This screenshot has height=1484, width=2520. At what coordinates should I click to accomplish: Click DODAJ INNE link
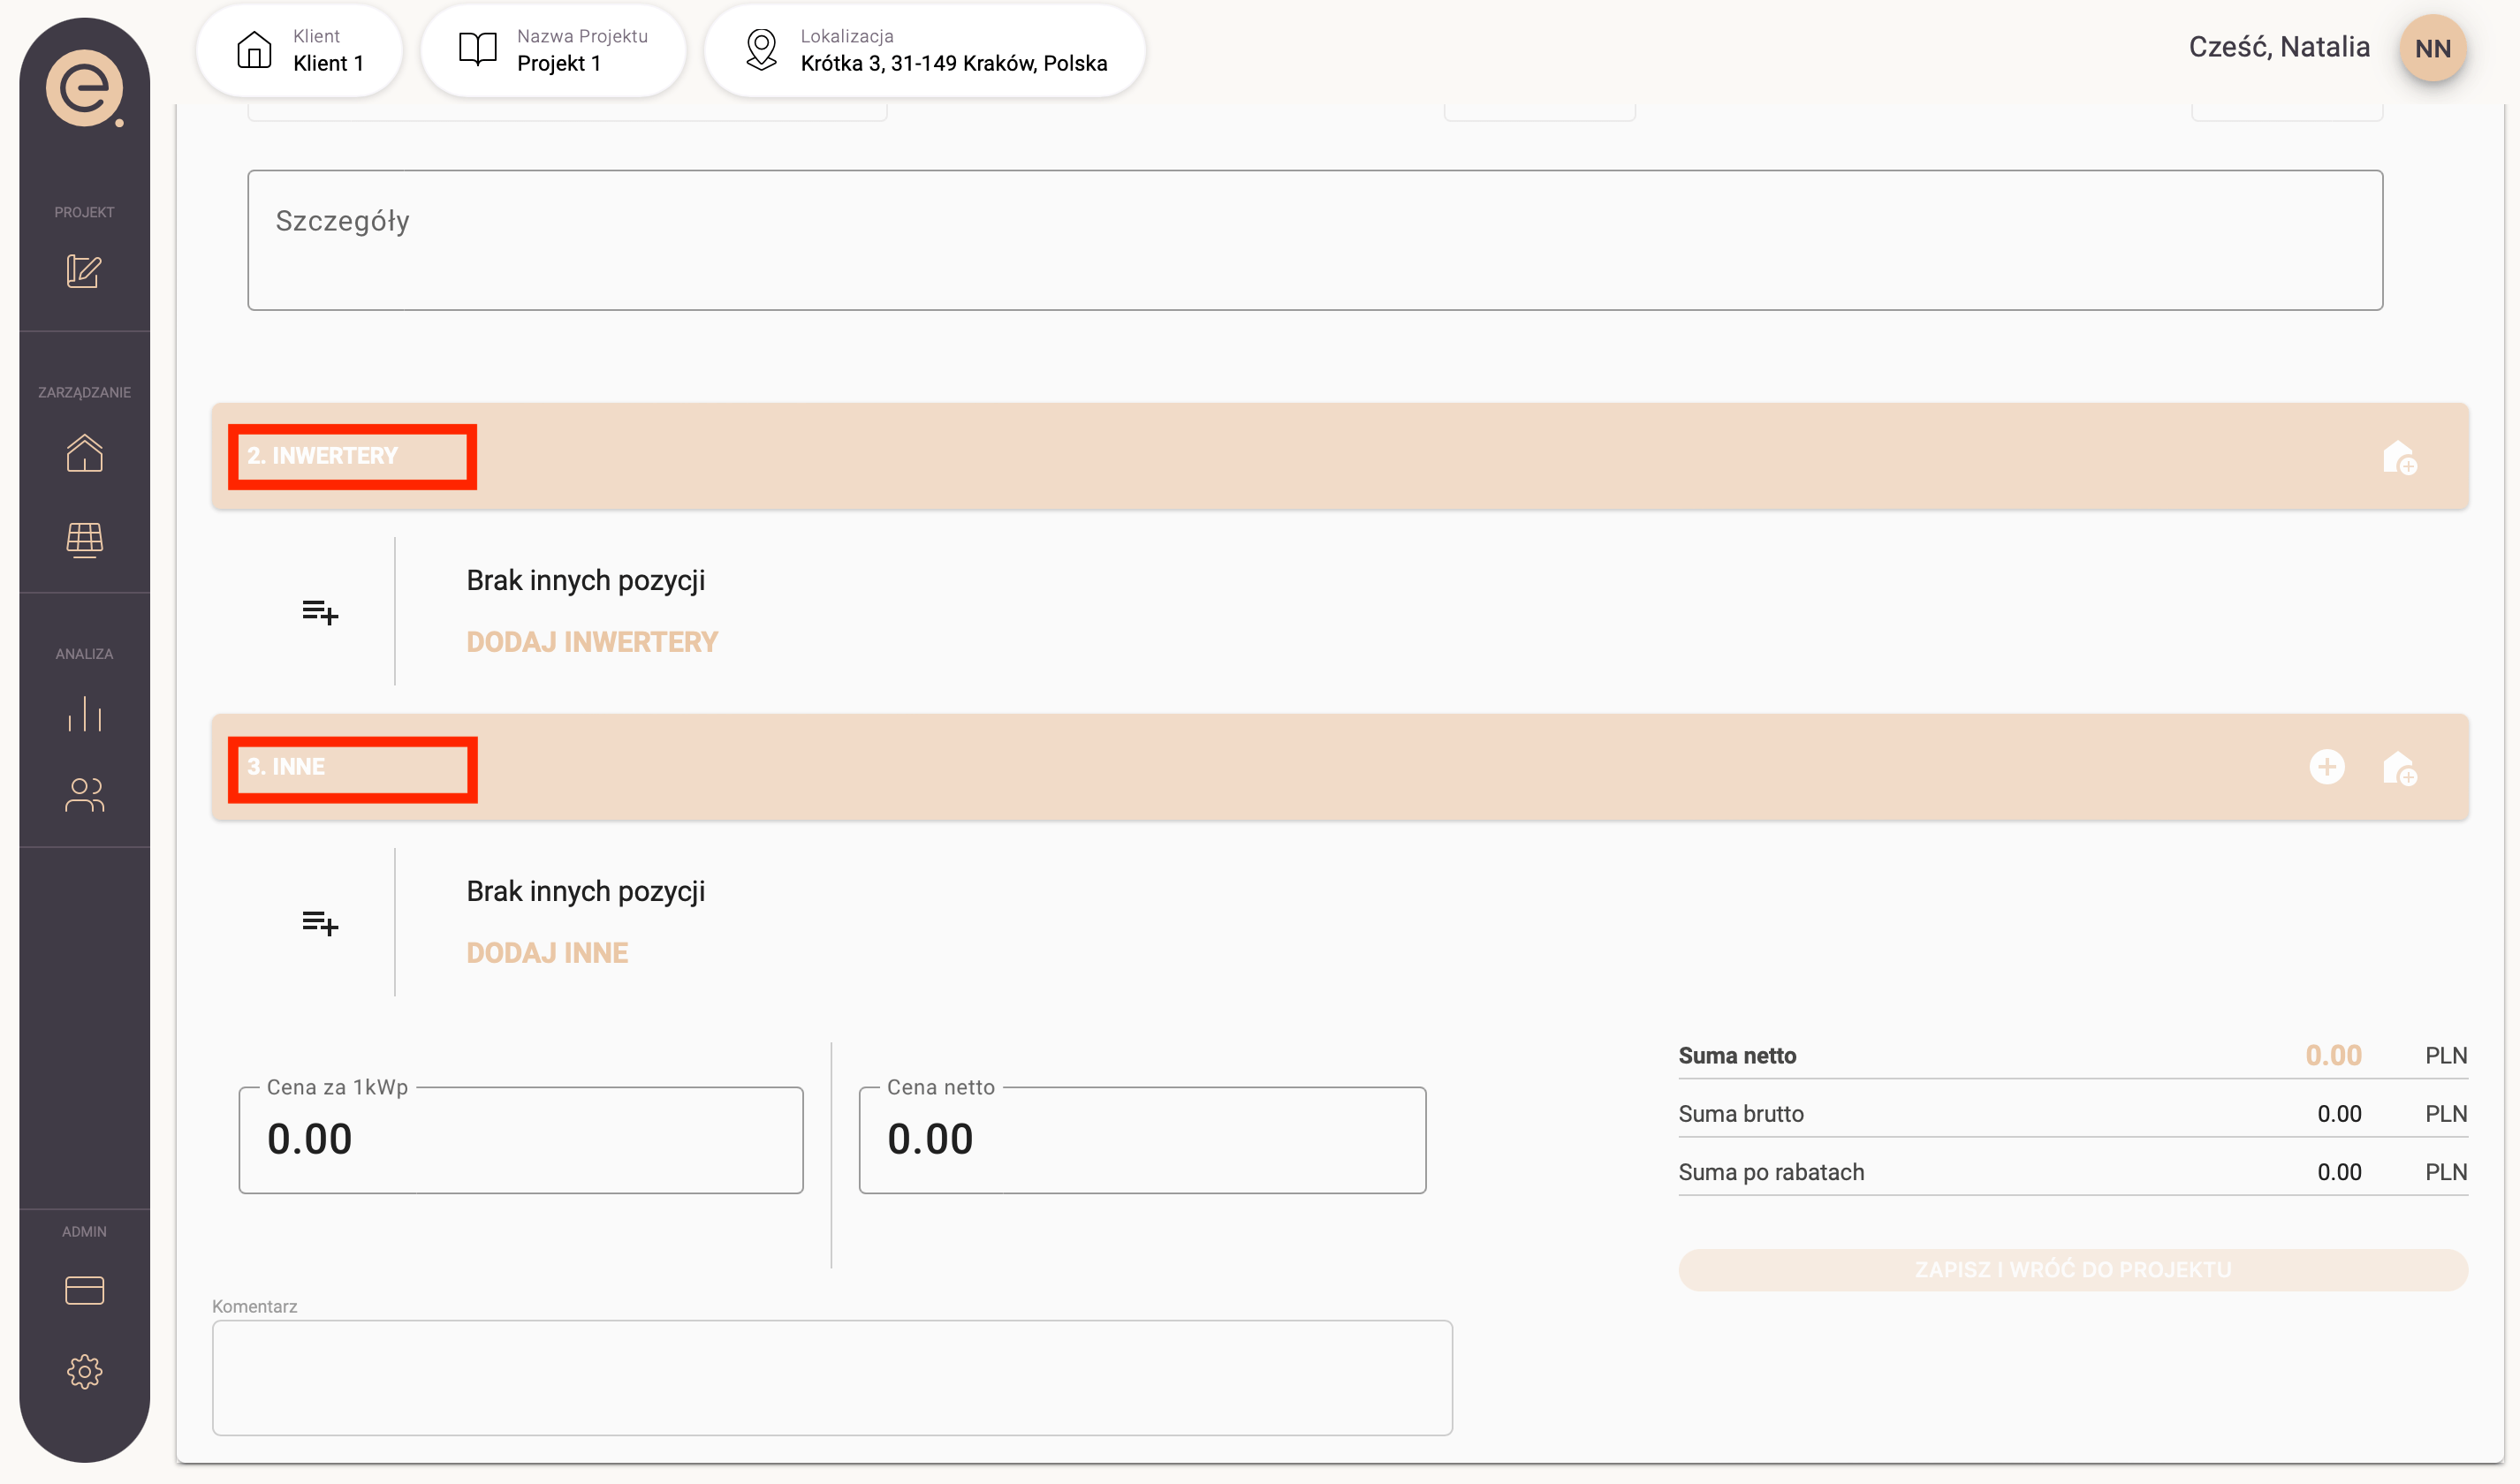coord(547,953)
